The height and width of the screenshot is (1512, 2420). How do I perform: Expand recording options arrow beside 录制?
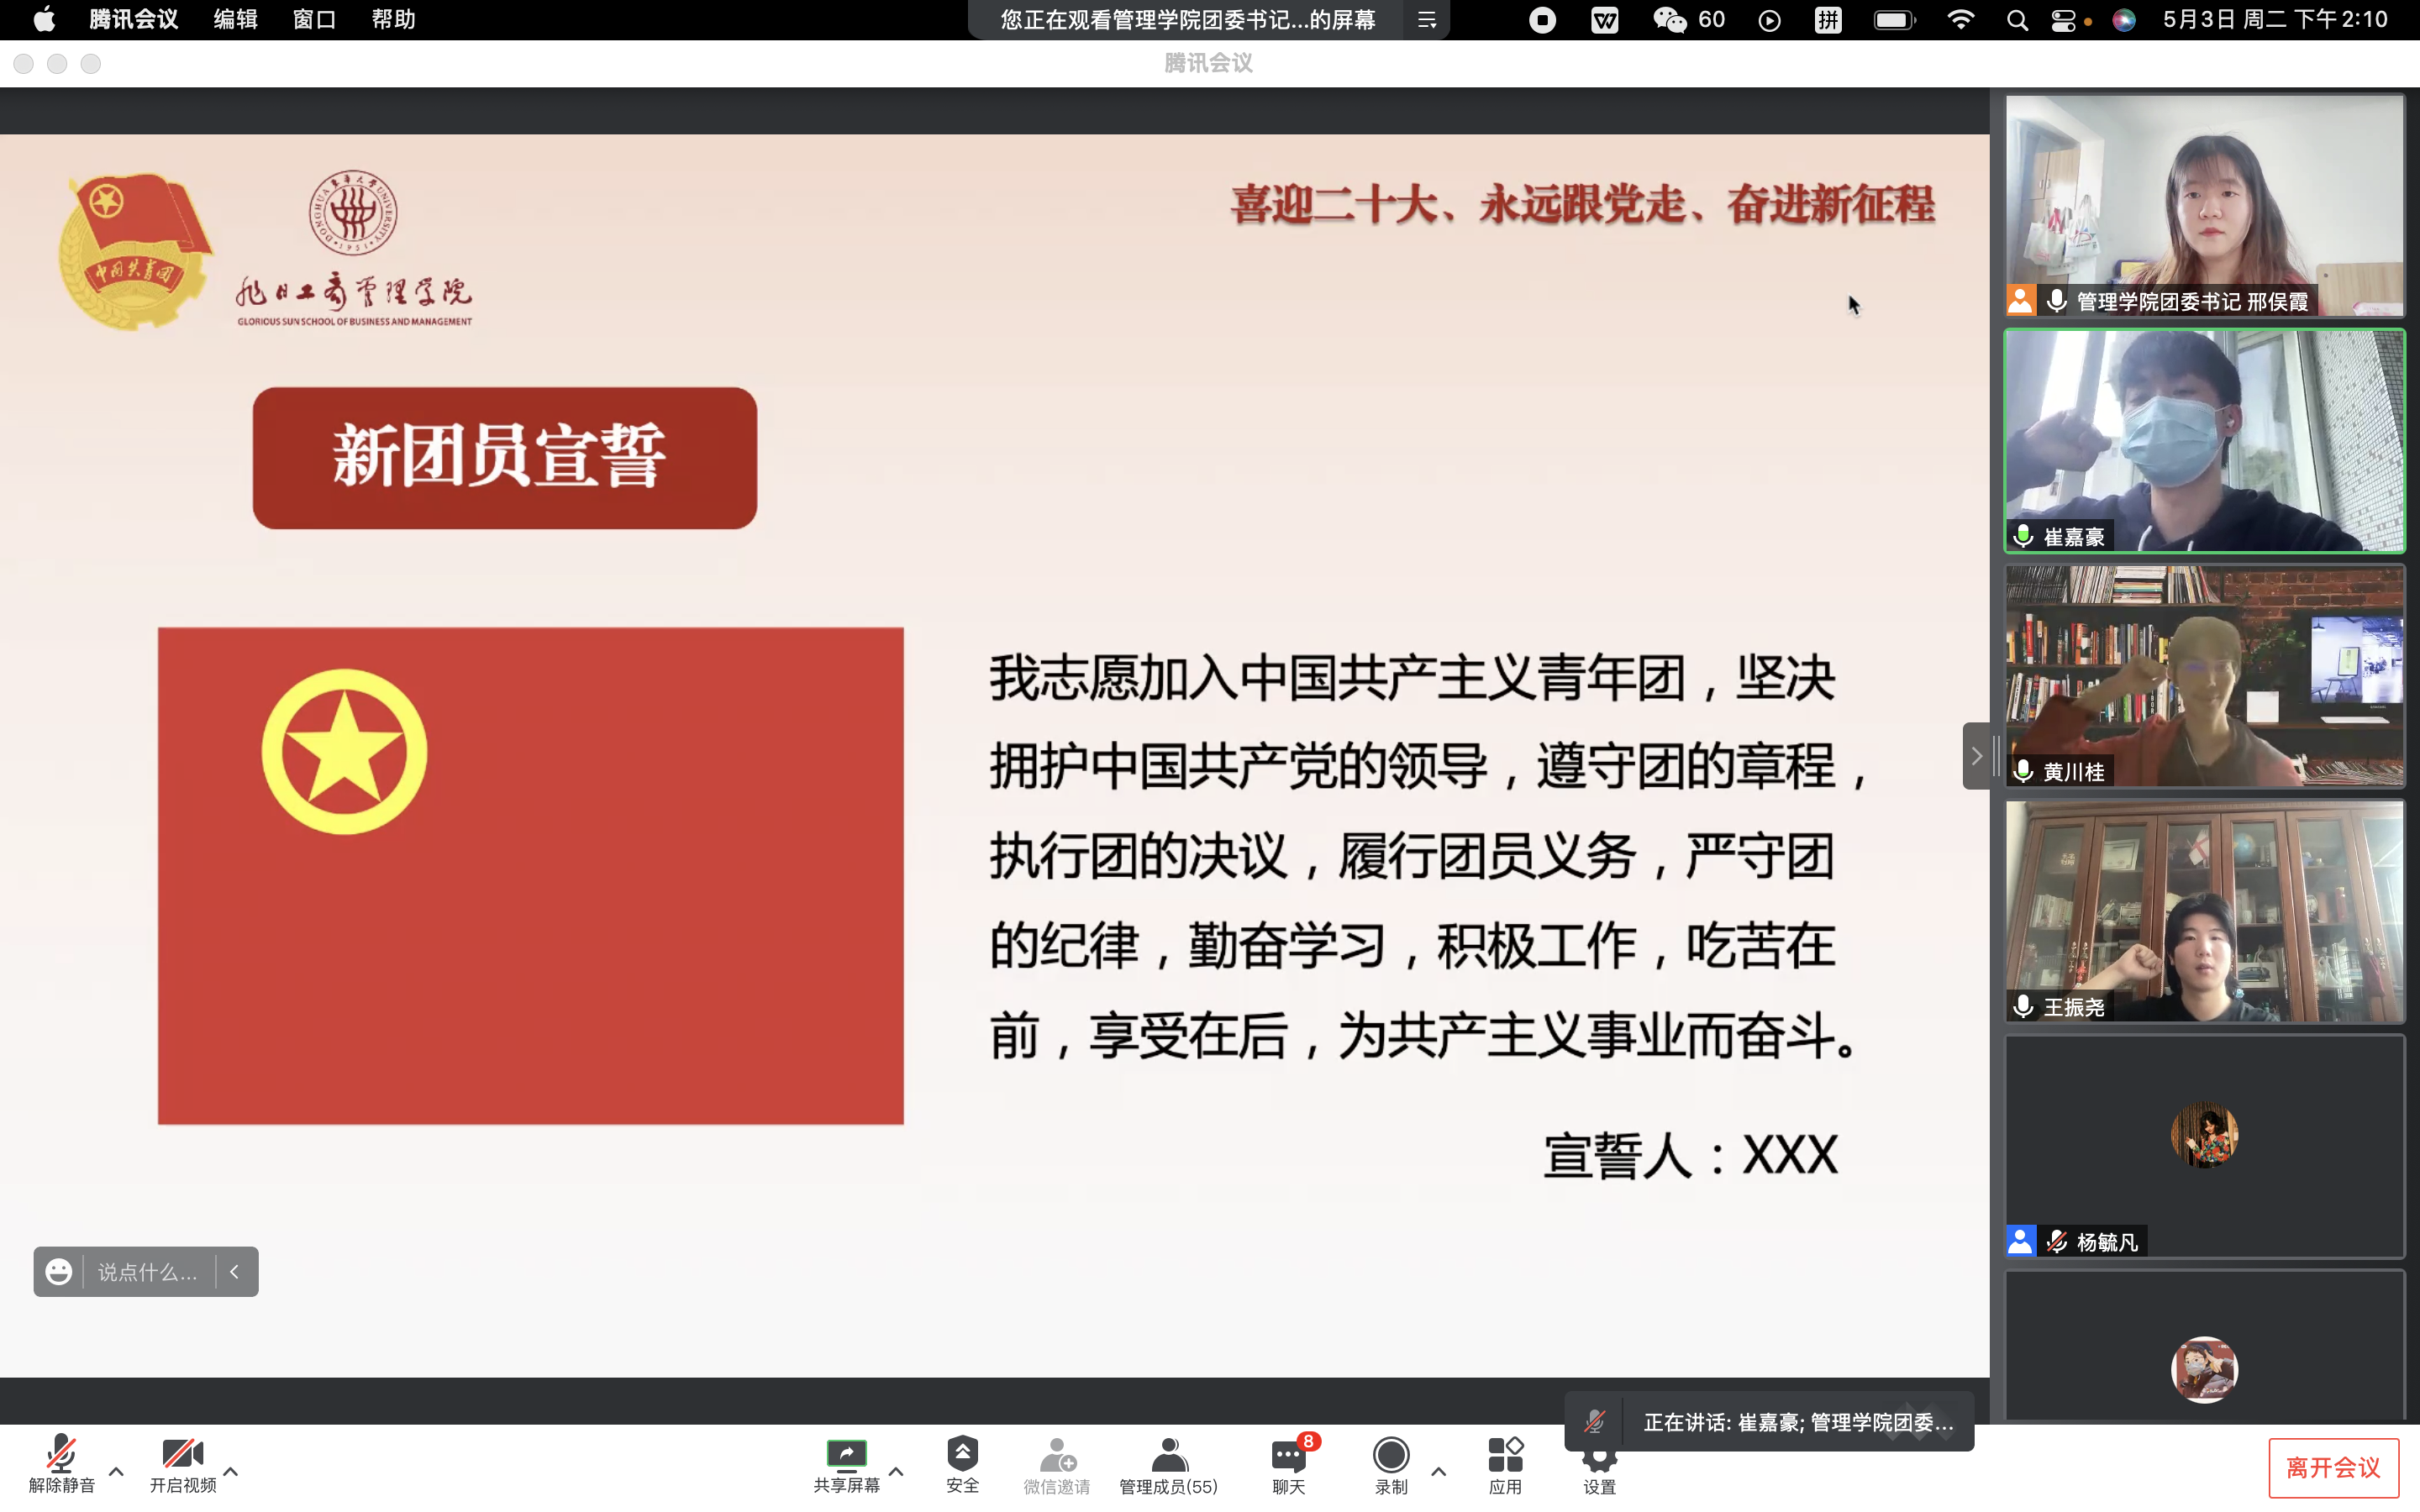point(1438,1471)
